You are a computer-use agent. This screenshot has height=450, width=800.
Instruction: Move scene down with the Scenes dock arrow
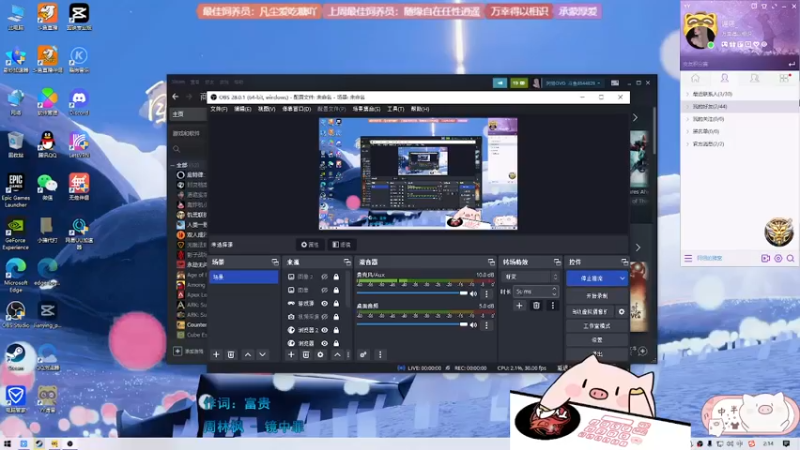tap(262, 355)
